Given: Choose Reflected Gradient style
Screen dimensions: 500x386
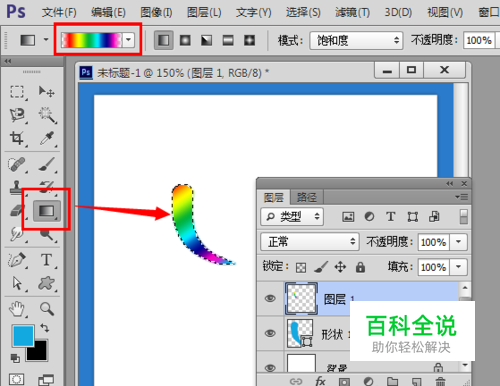Looking at the screenshot, I should tap(228, 40).
